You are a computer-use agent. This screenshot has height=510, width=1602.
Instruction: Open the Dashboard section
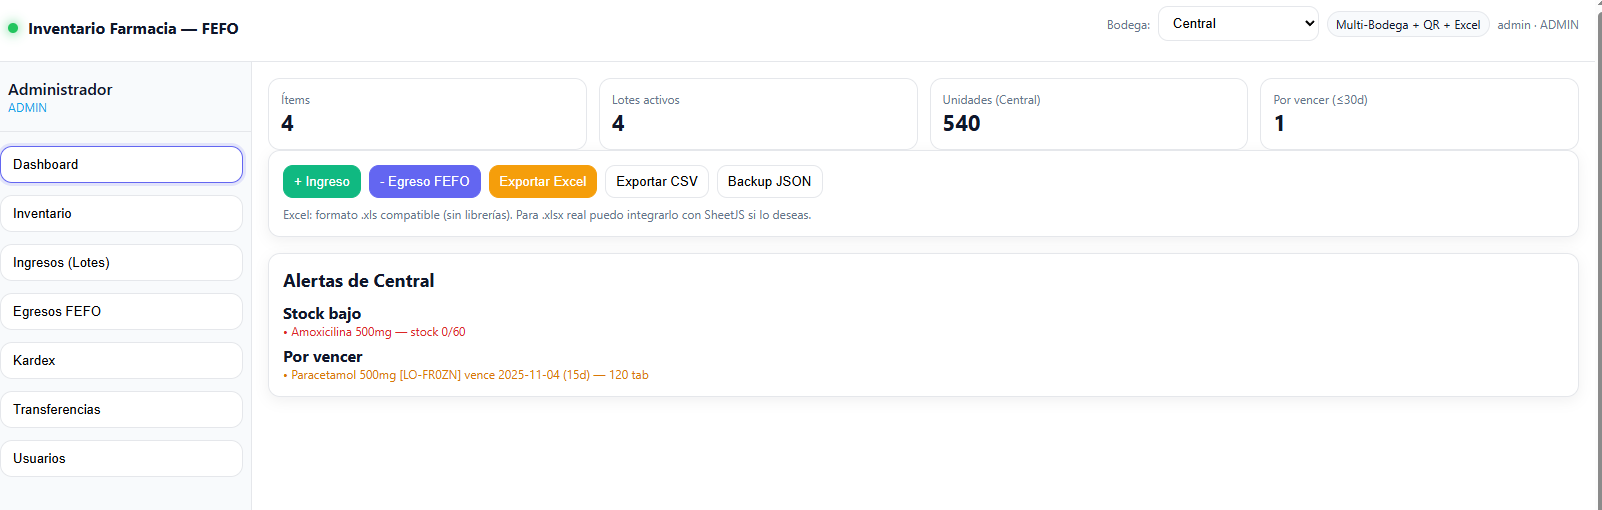click(121, 165)
